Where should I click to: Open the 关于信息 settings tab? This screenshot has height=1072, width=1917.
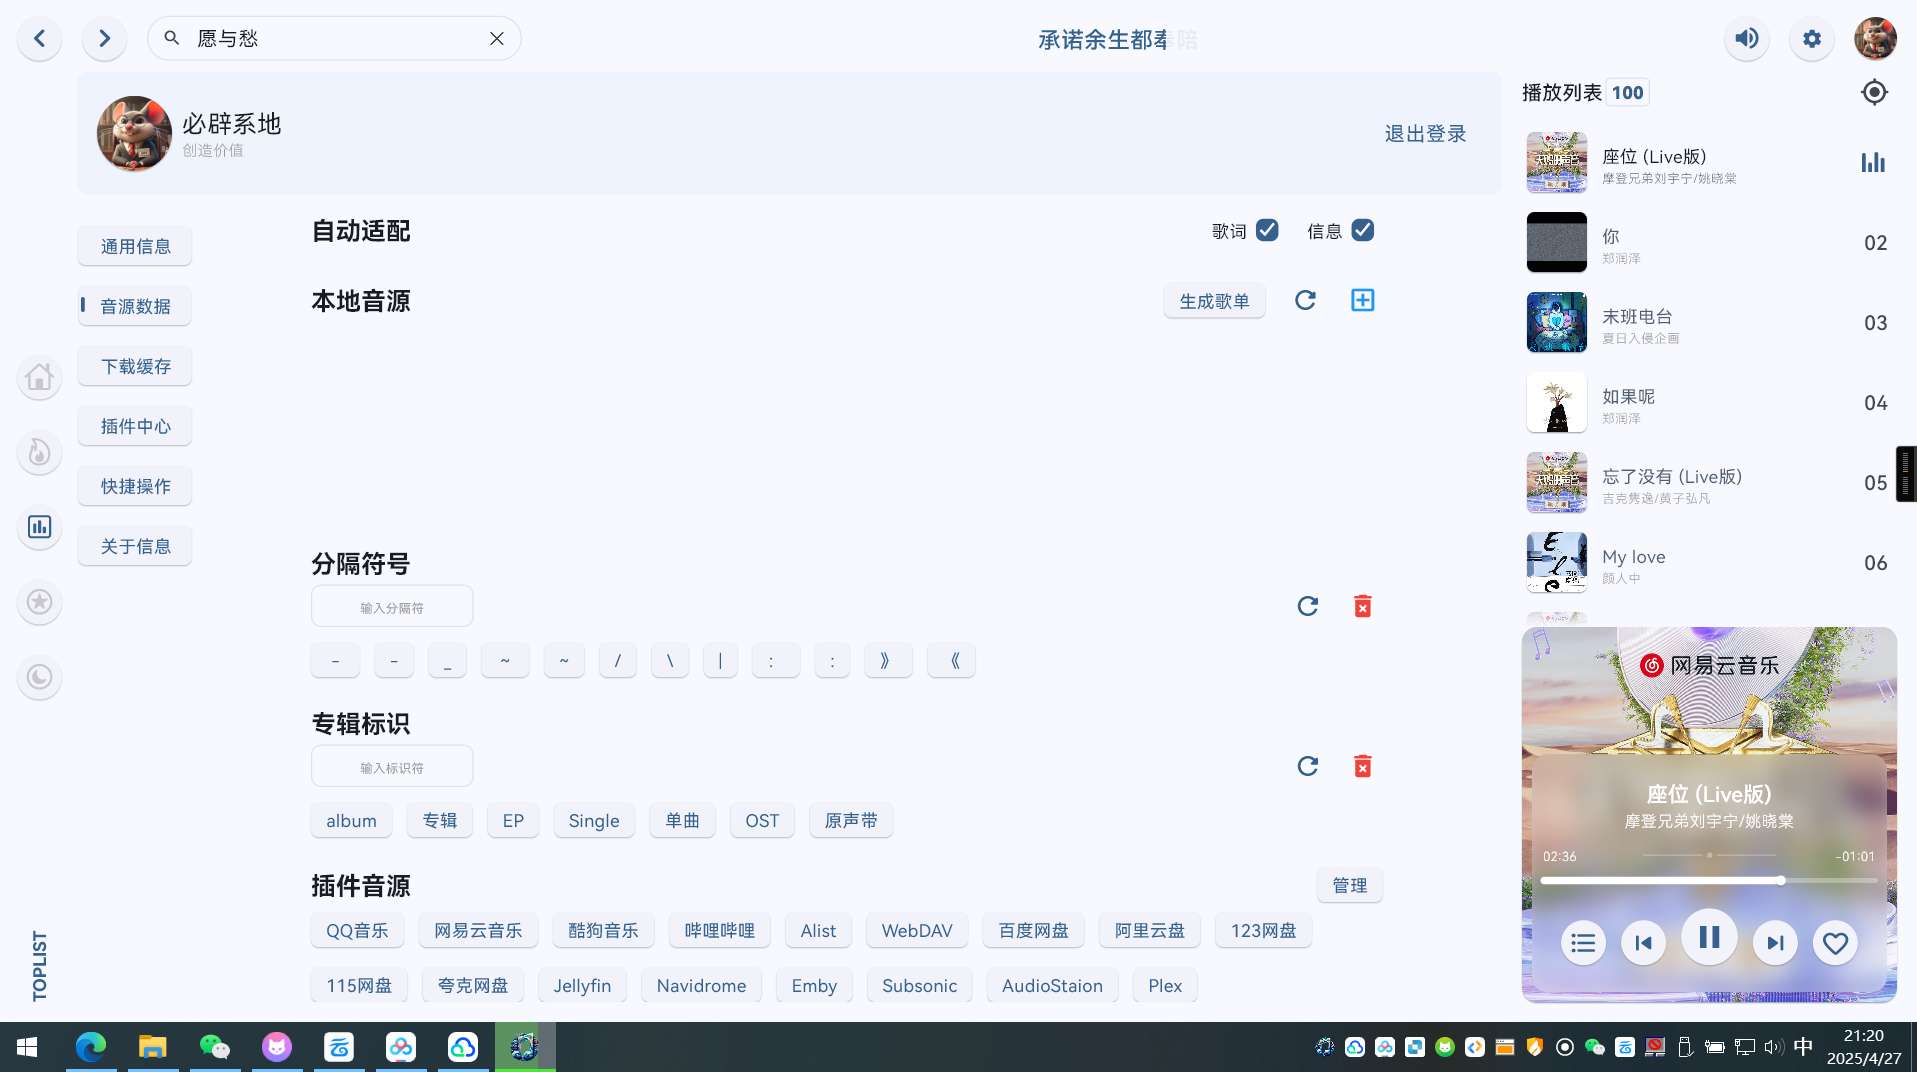tap(135, 546)
